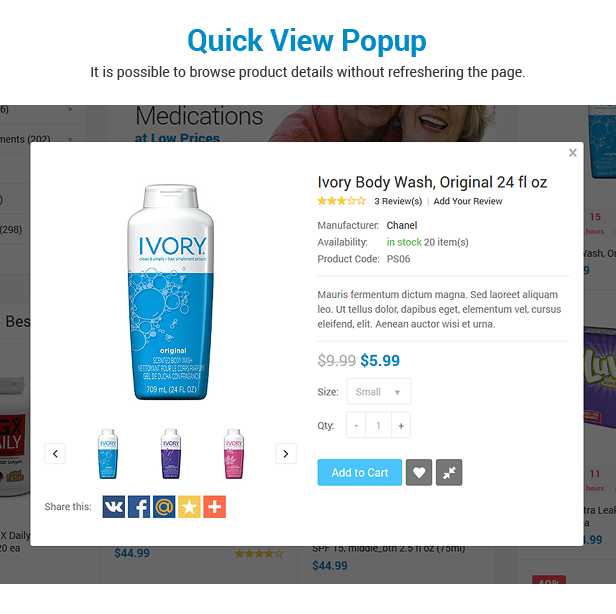Add to Cart button
This screenshot has height=614, width=616.
pyautogui.click(x=359, y=472)
